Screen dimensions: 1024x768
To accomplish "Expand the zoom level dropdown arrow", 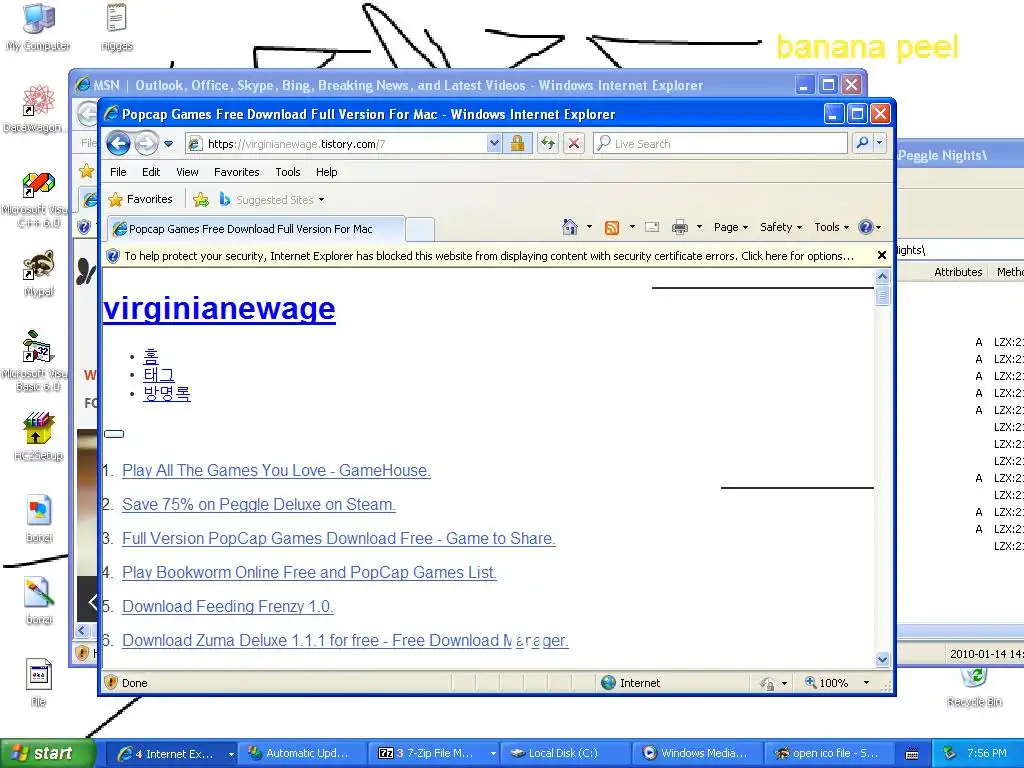I will (x=866, y=682).
